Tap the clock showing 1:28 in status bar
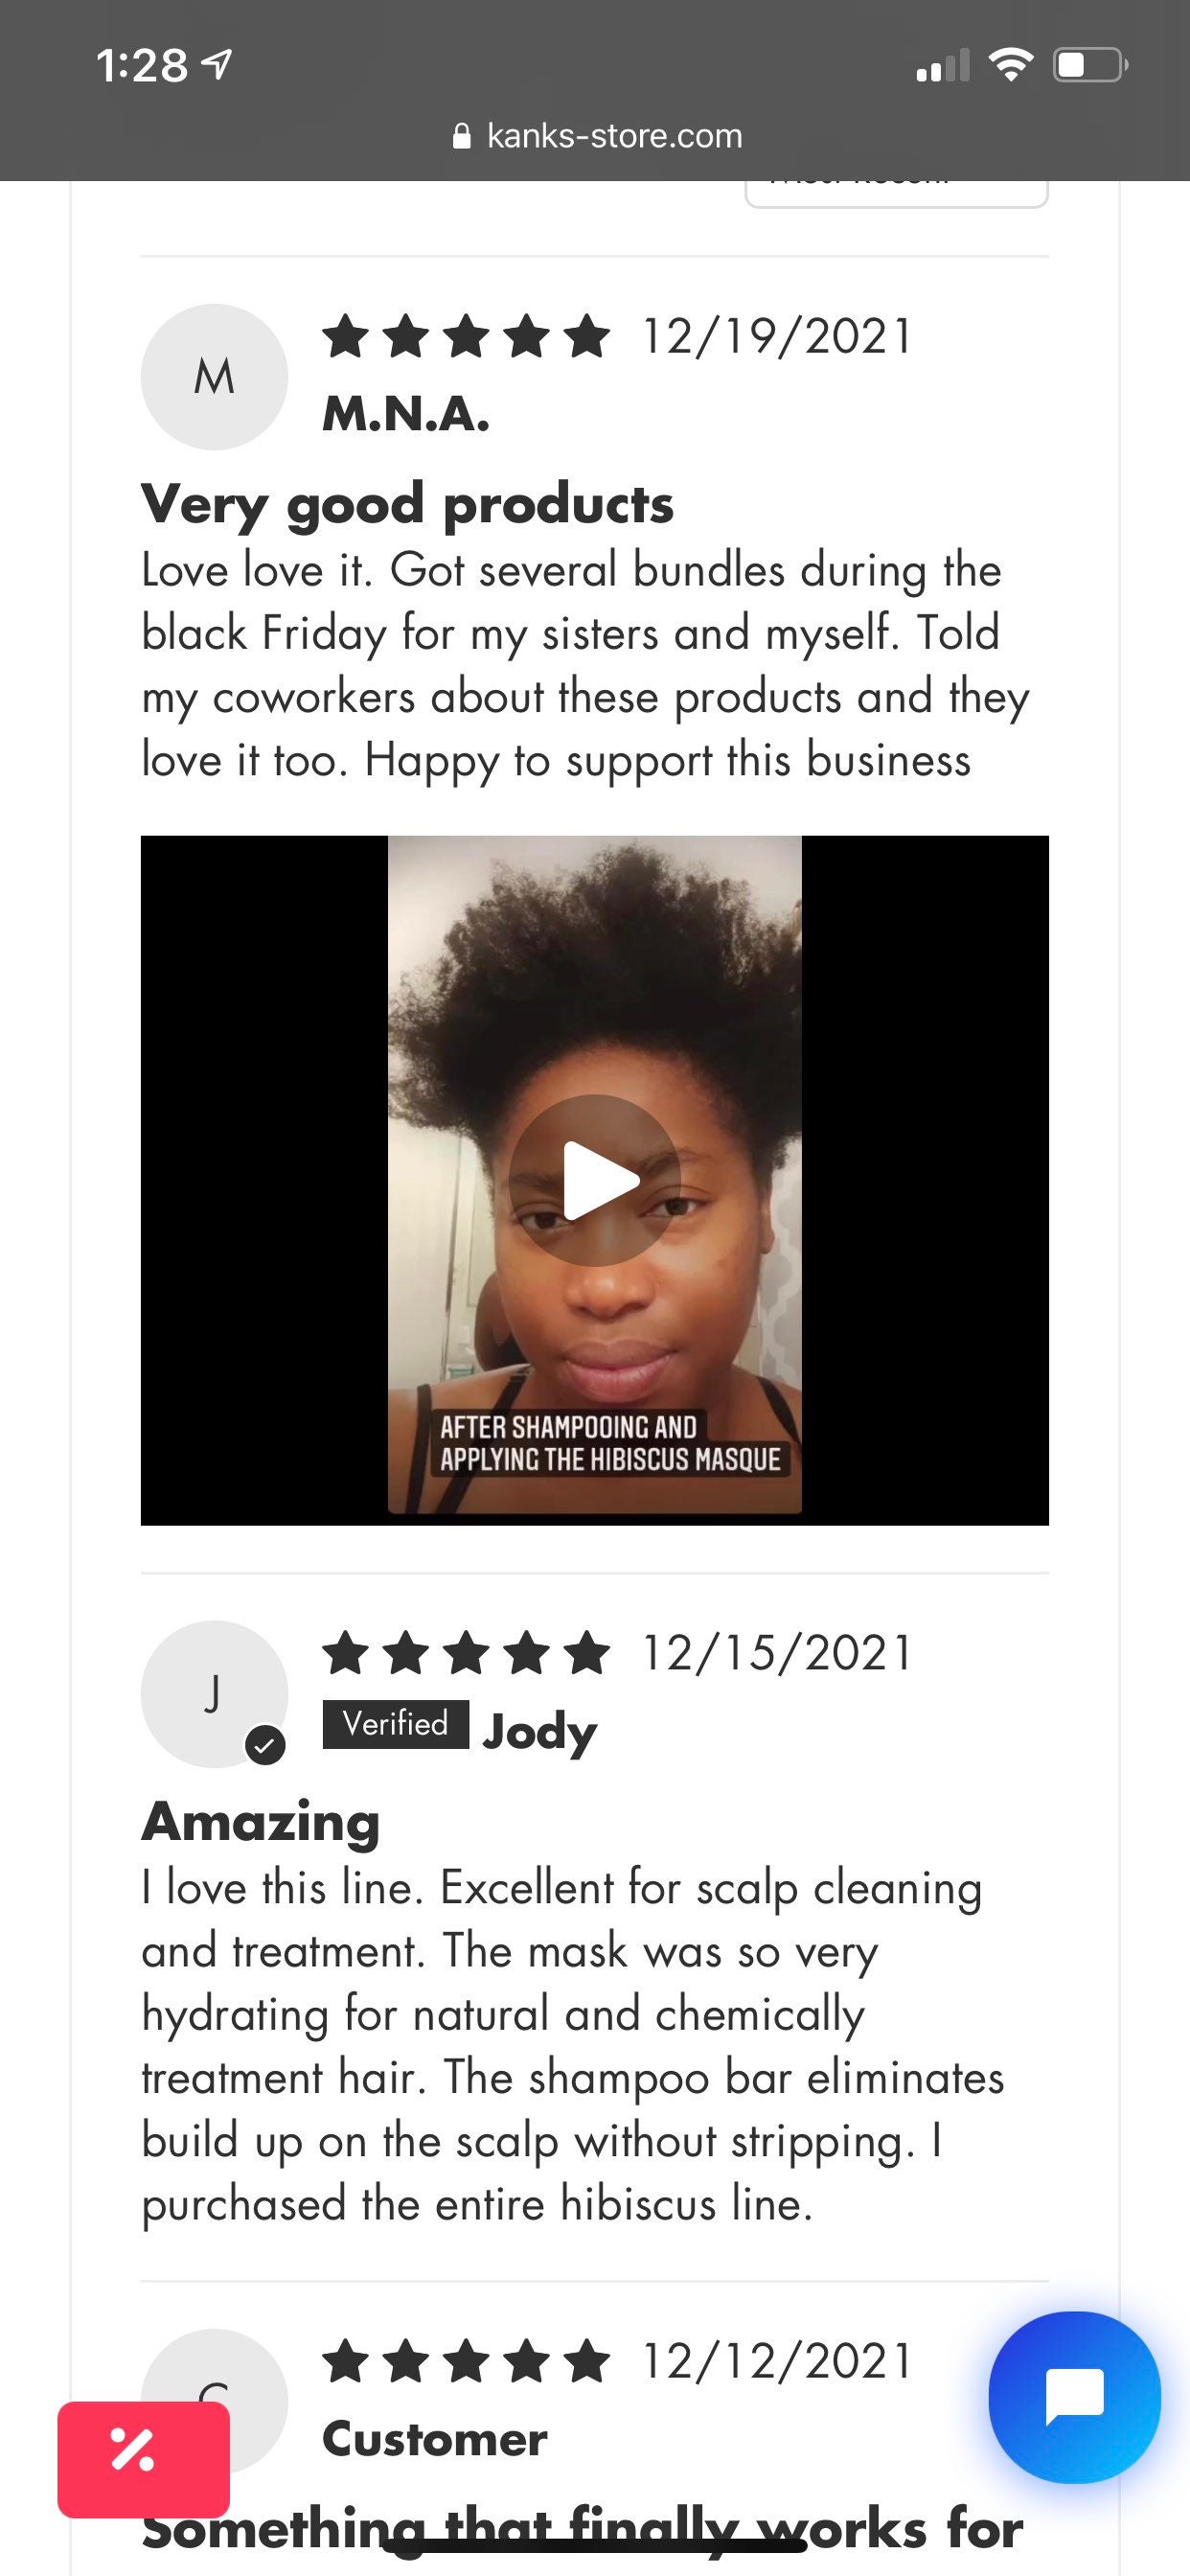The width and height of the screenshot is (1190, 2576). point(141,66)
